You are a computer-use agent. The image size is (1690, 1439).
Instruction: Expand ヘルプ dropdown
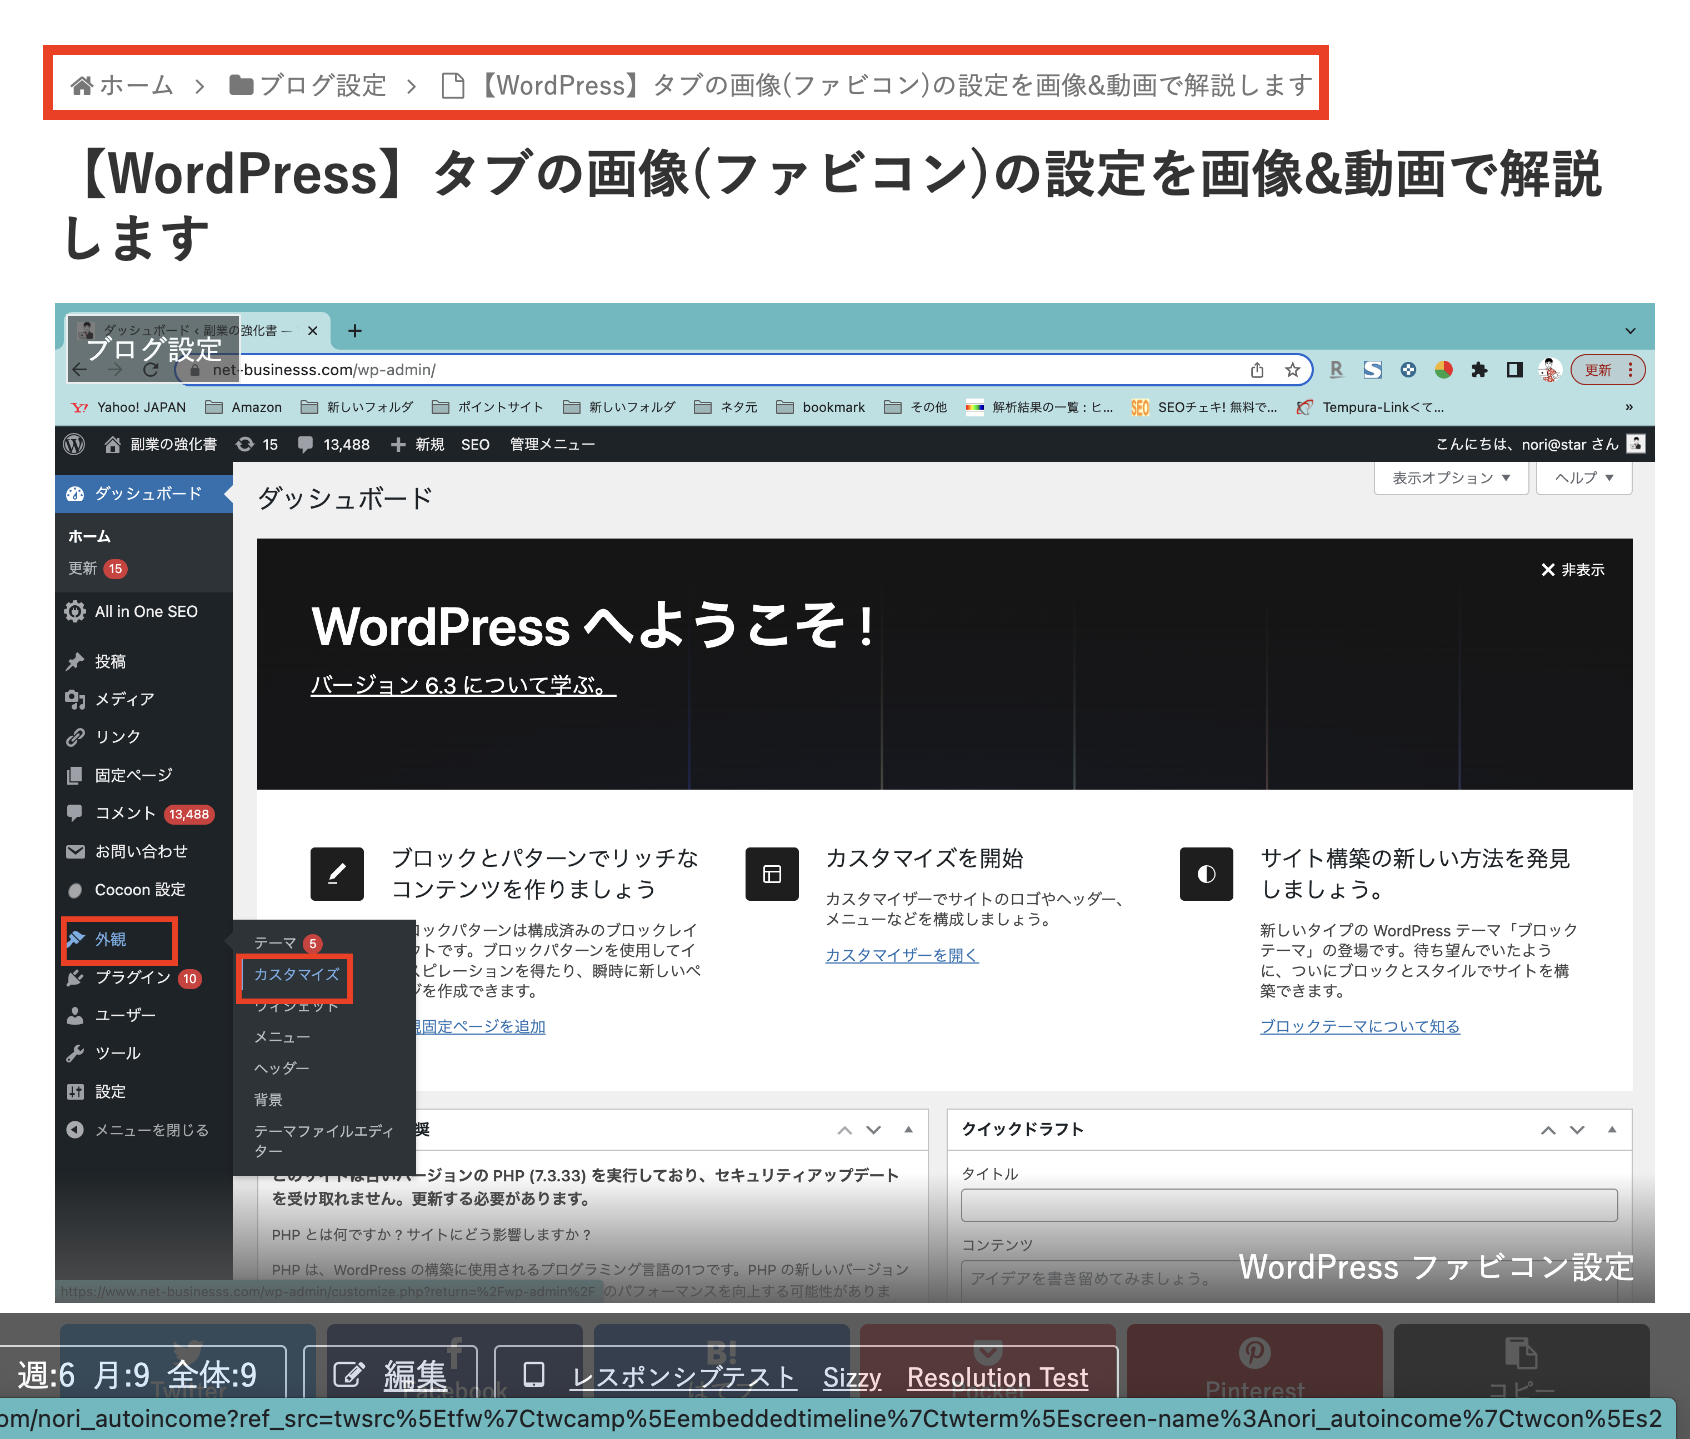1585,478
